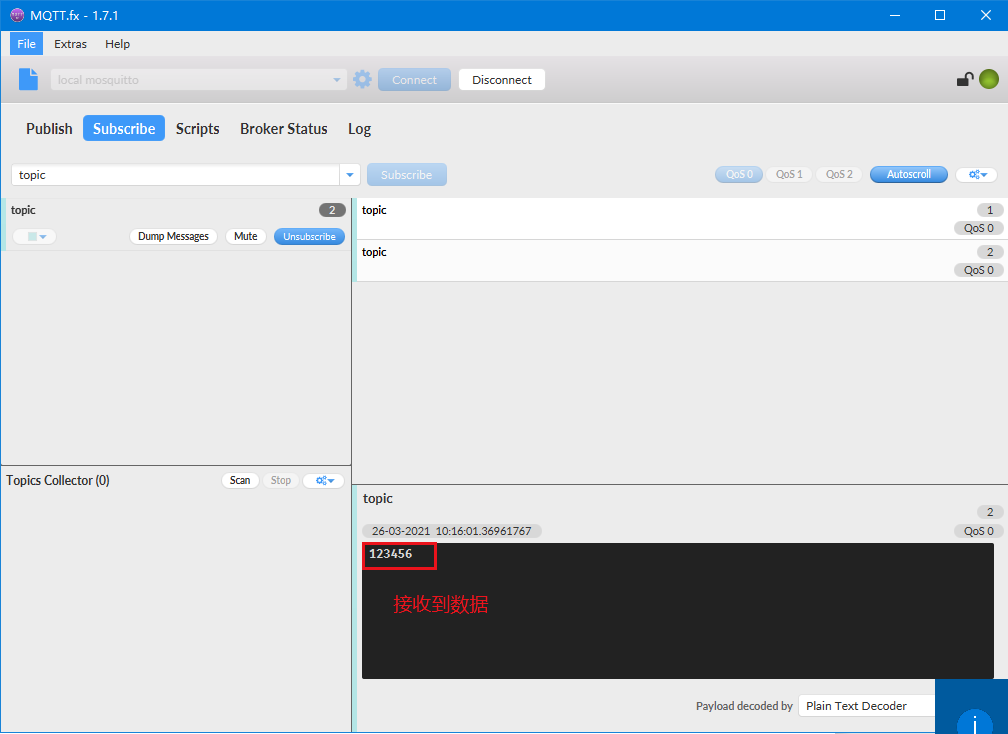Open the Extras menu
The width and height of the screenshot is (1008, 734).
tap(70, 44)
